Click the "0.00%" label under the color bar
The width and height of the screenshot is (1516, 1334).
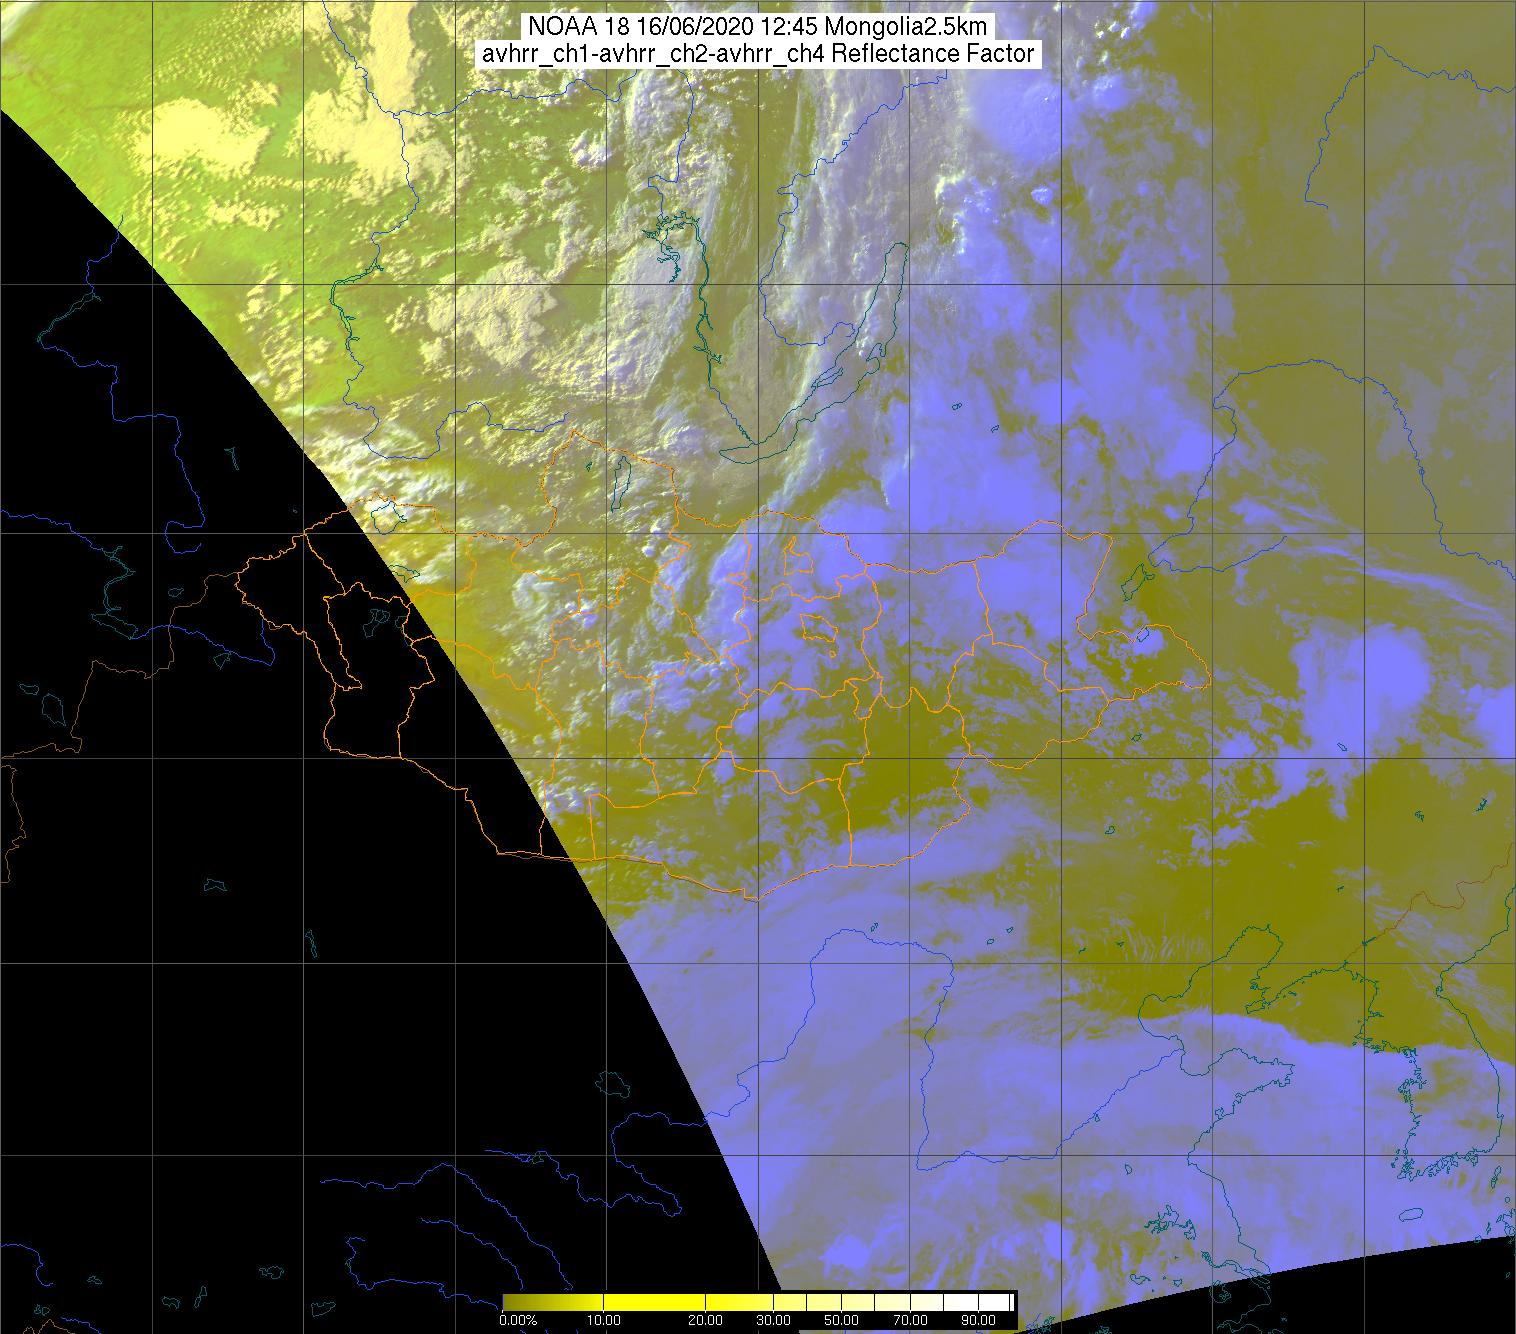tap(518, 1322)
